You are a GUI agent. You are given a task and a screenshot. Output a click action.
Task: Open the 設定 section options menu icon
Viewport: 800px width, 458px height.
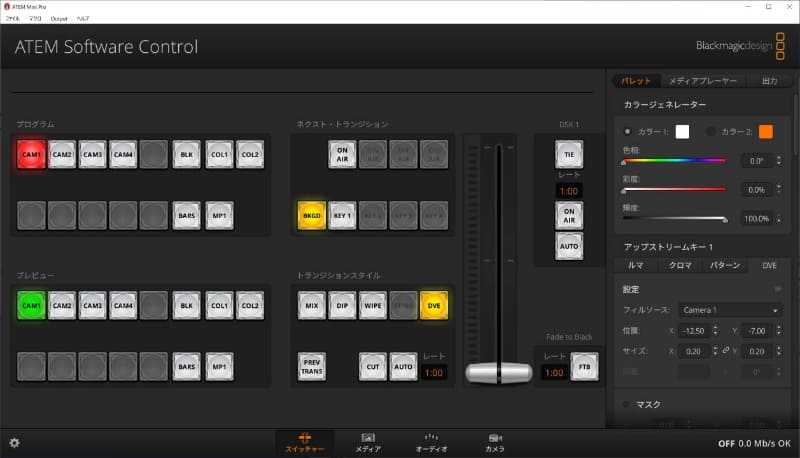point(777,289)
